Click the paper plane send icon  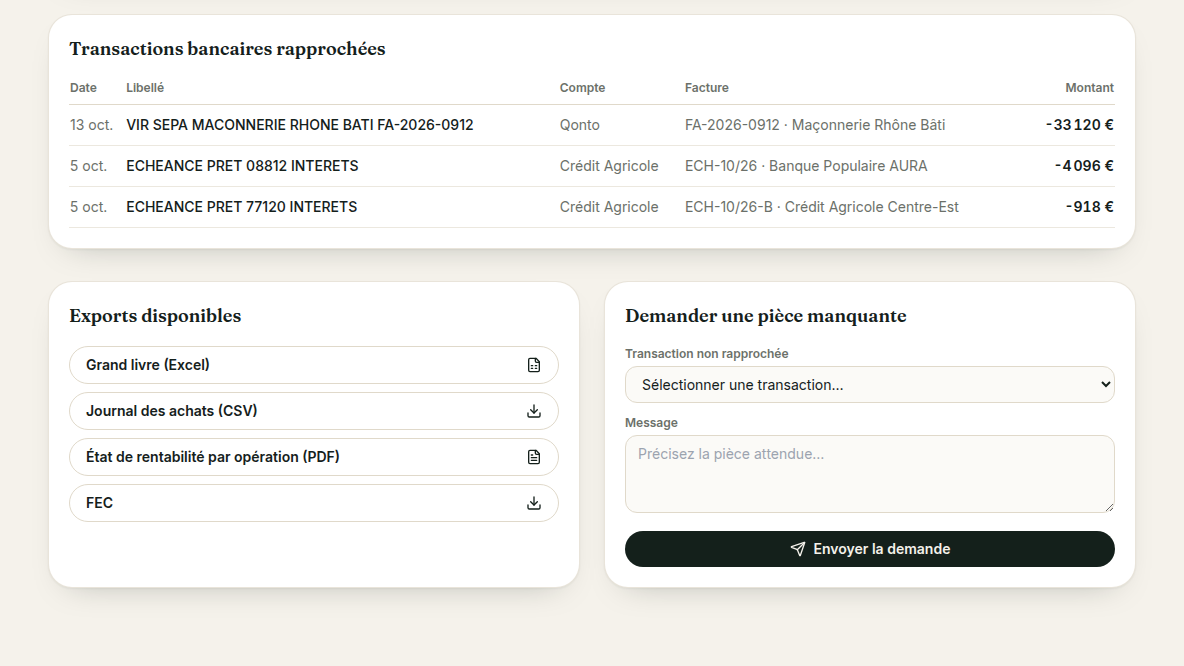[797, 549]
